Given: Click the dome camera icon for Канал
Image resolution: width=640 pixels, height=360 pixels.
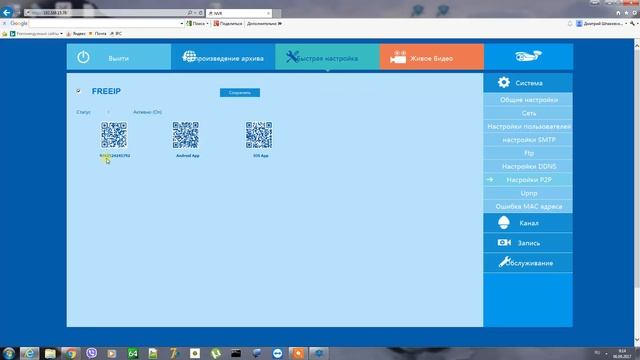Looking at the screenshot, I should [504, 222].
